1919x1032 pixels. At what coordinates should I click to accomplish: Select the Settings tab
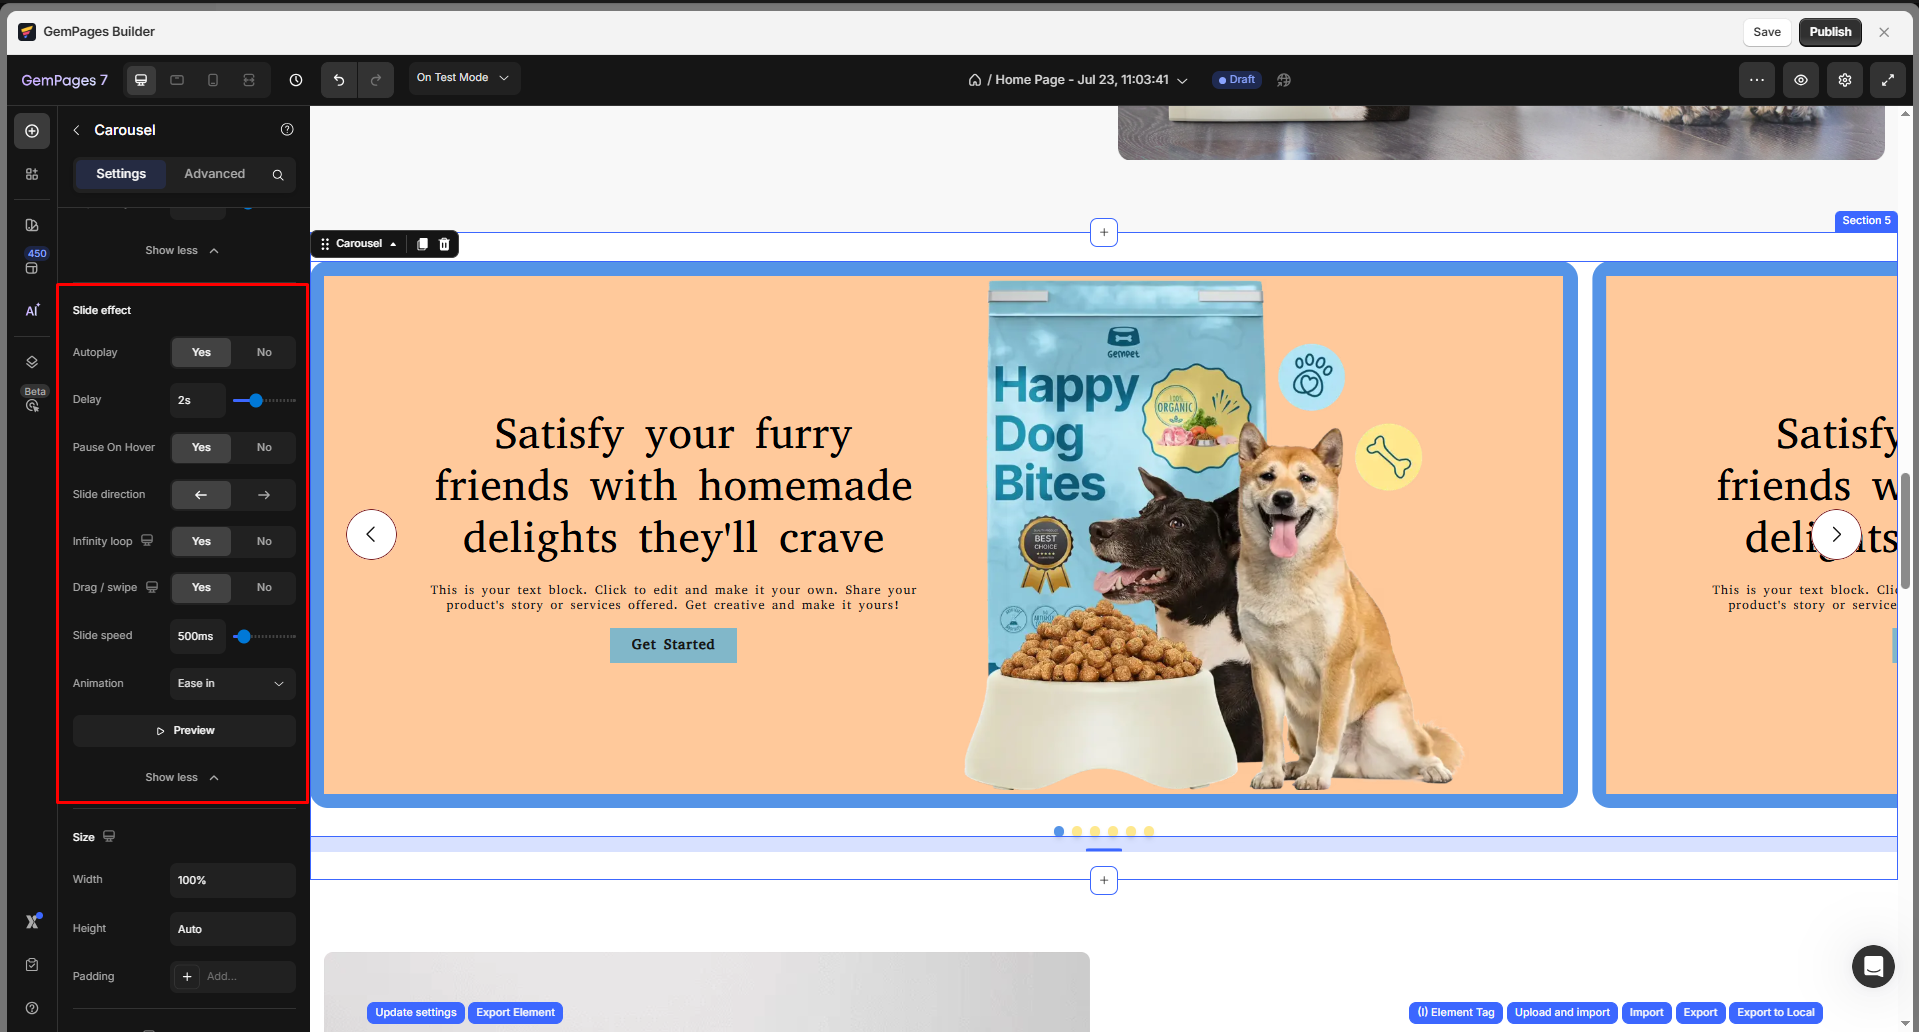(x=121, y=174)
